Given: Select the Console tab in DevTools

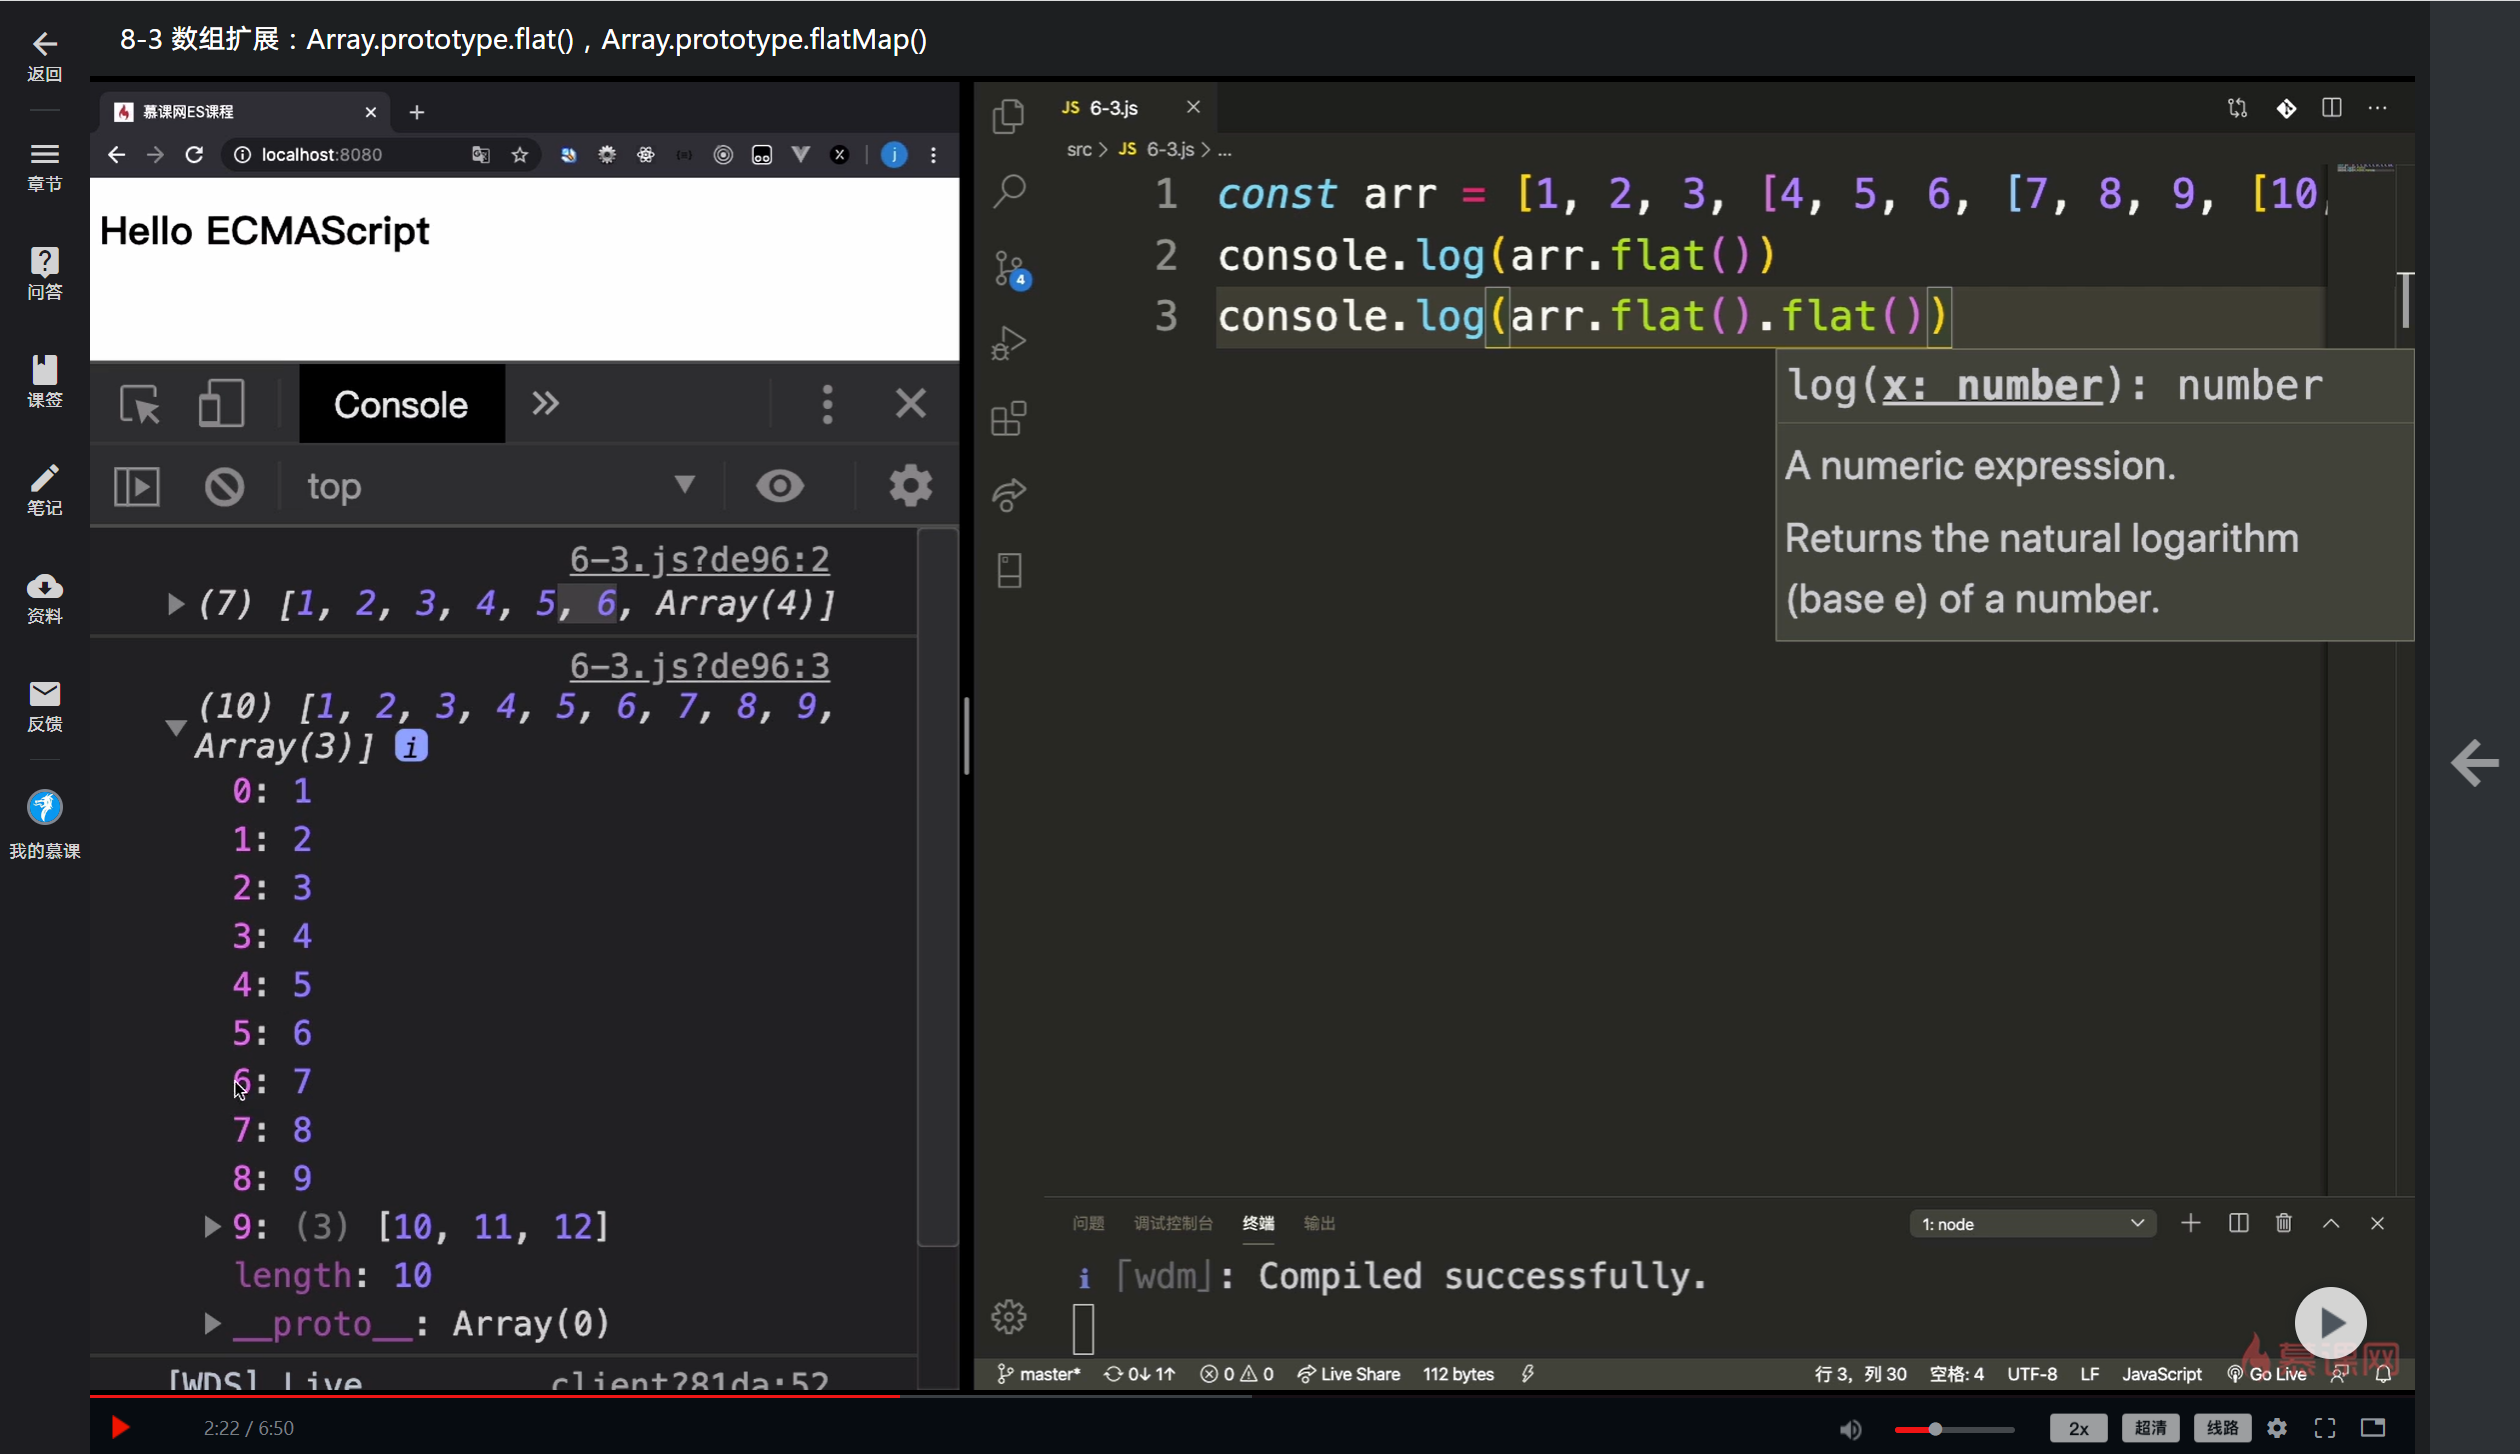Looking at the screenshot, I should pos(401,405).
